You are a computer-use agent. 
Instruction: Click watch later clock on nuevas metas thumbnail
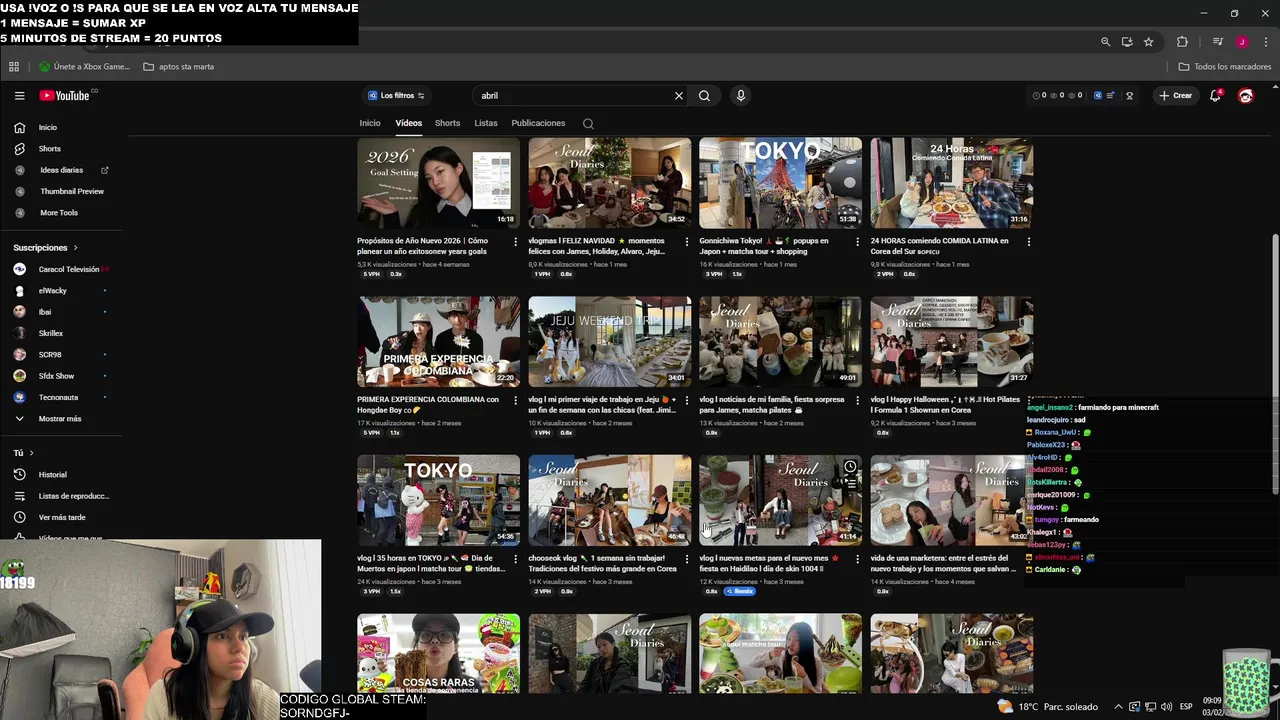850,467
